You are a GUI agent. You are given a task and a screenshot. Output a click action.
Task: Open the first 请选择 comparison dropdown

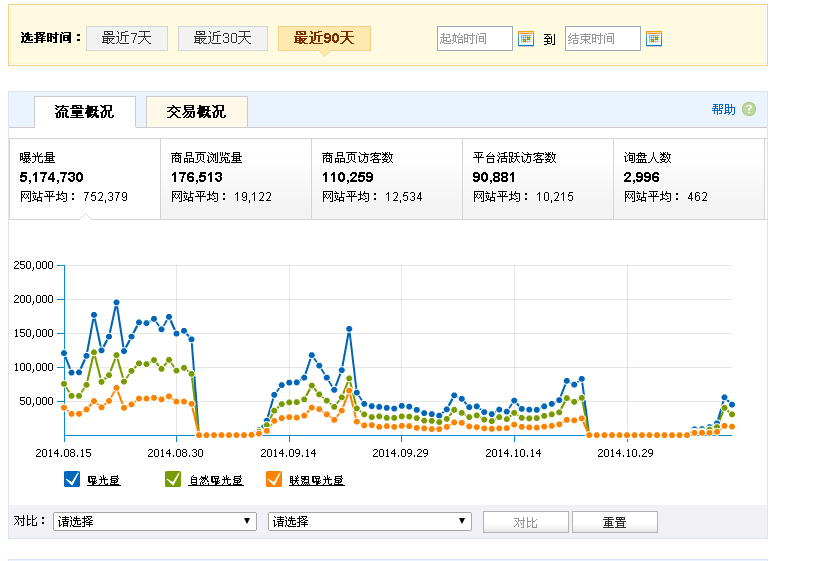pyautogui.click(x=155, y=521)
